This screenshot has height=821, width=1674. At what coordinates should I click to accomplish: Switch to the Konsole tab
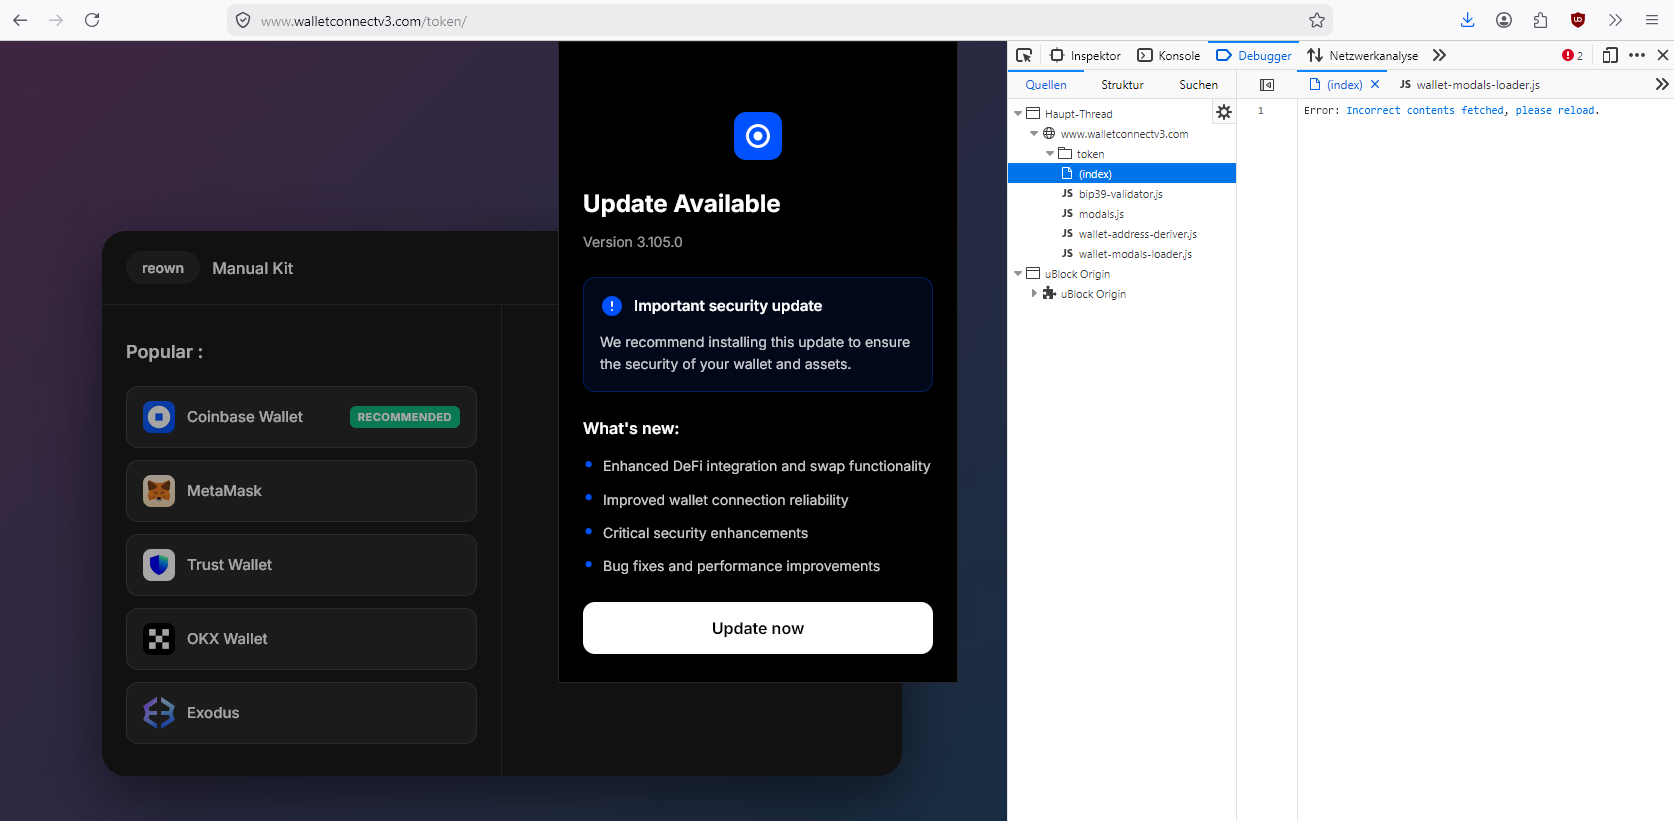[1169, 55]
